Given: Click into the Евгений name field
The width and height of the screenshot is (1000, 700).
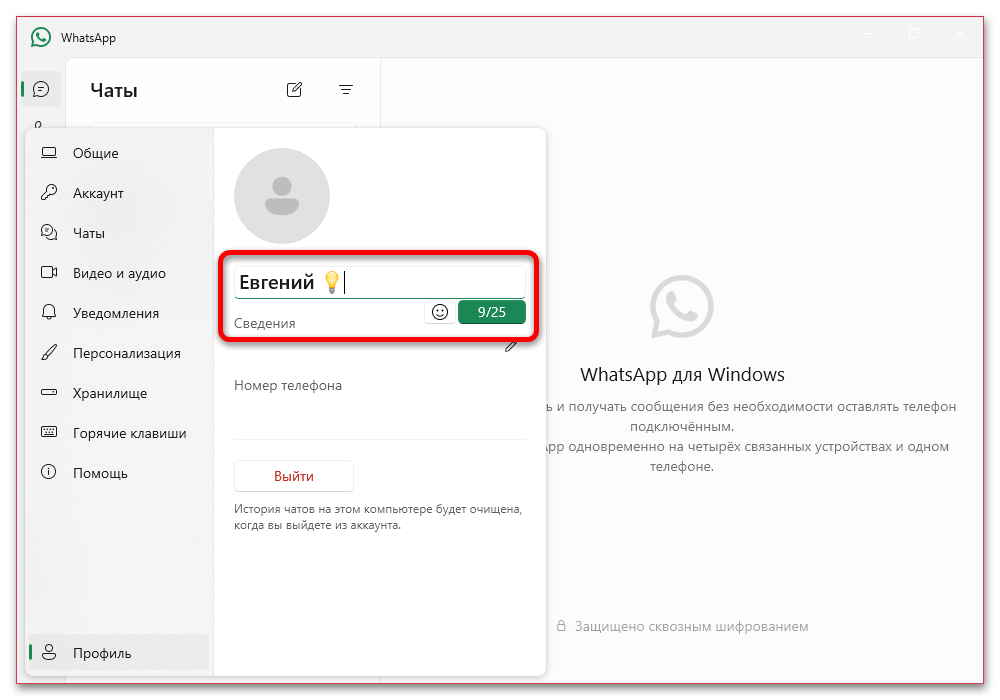Looking at the screenshot, I should coord(379,282).
